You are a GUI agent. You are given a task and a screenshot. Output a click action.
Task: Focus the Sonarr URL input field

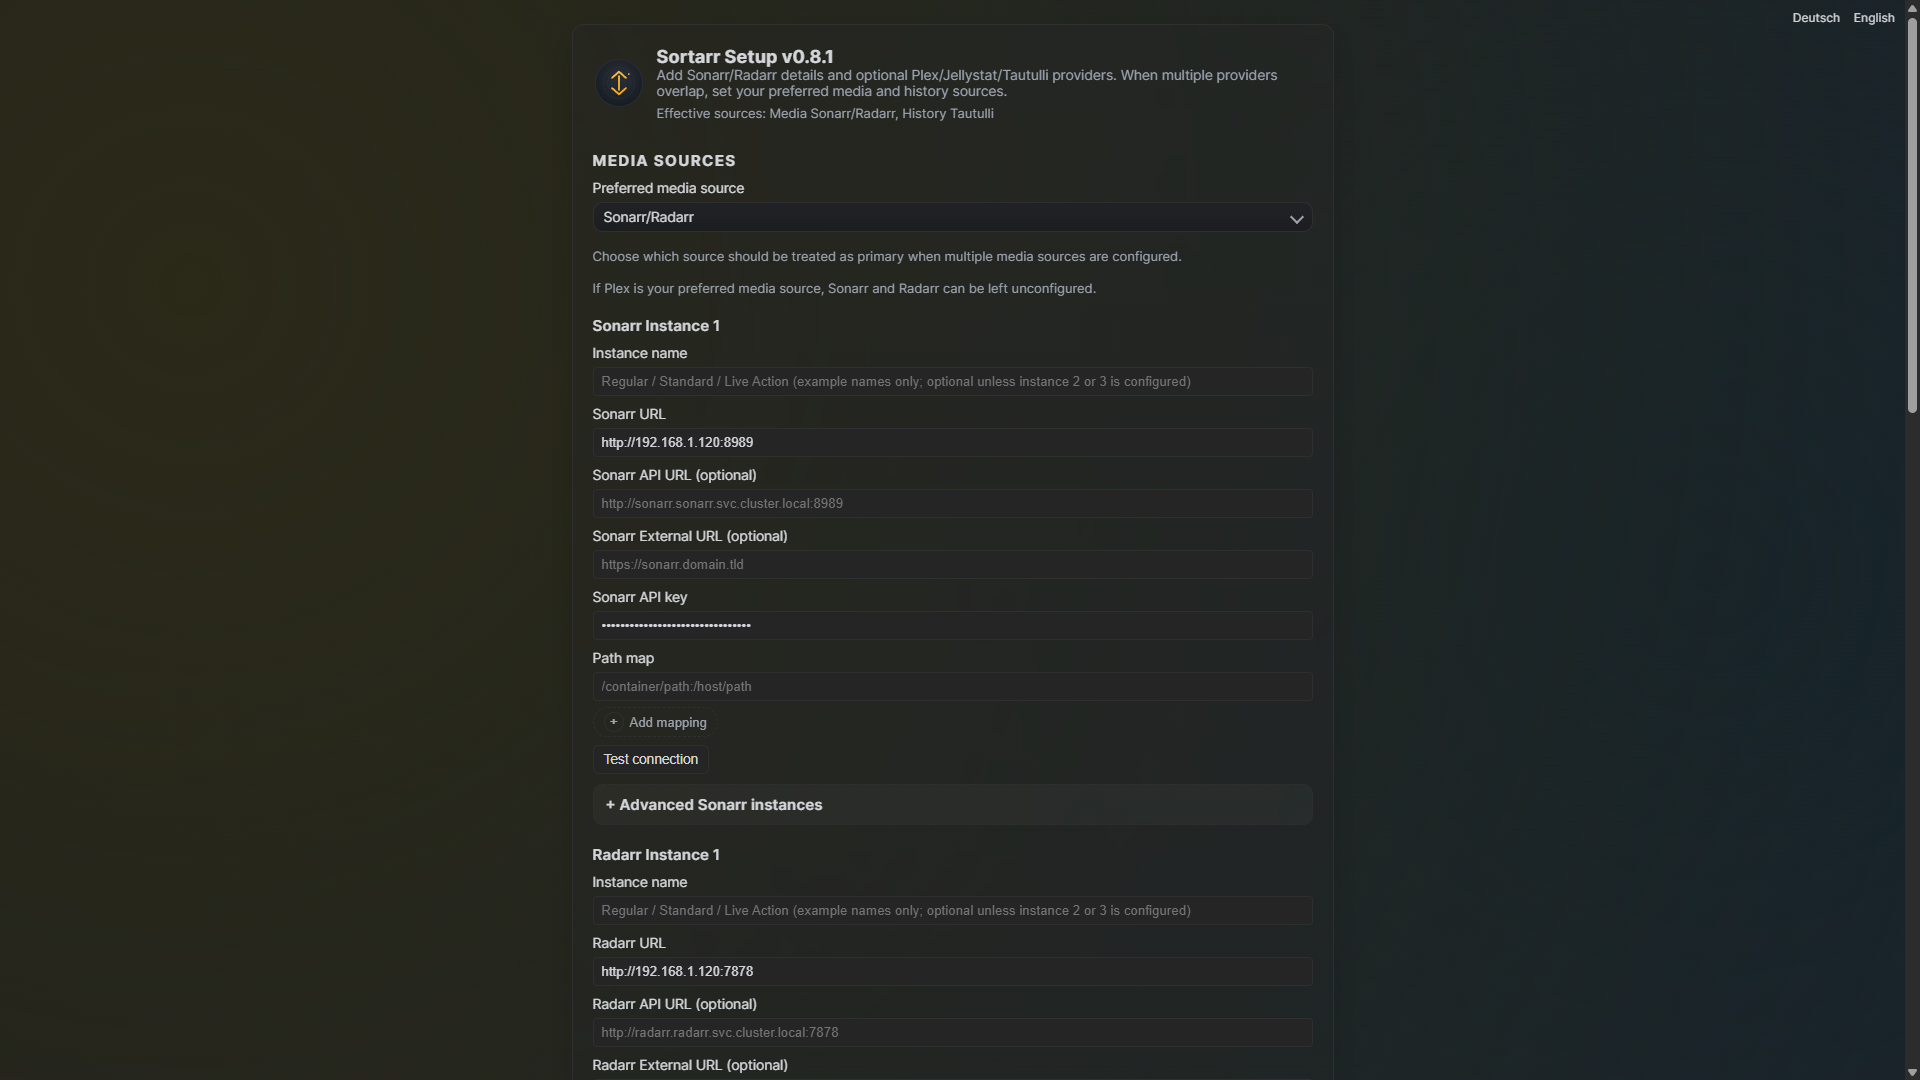coord(952,442)
